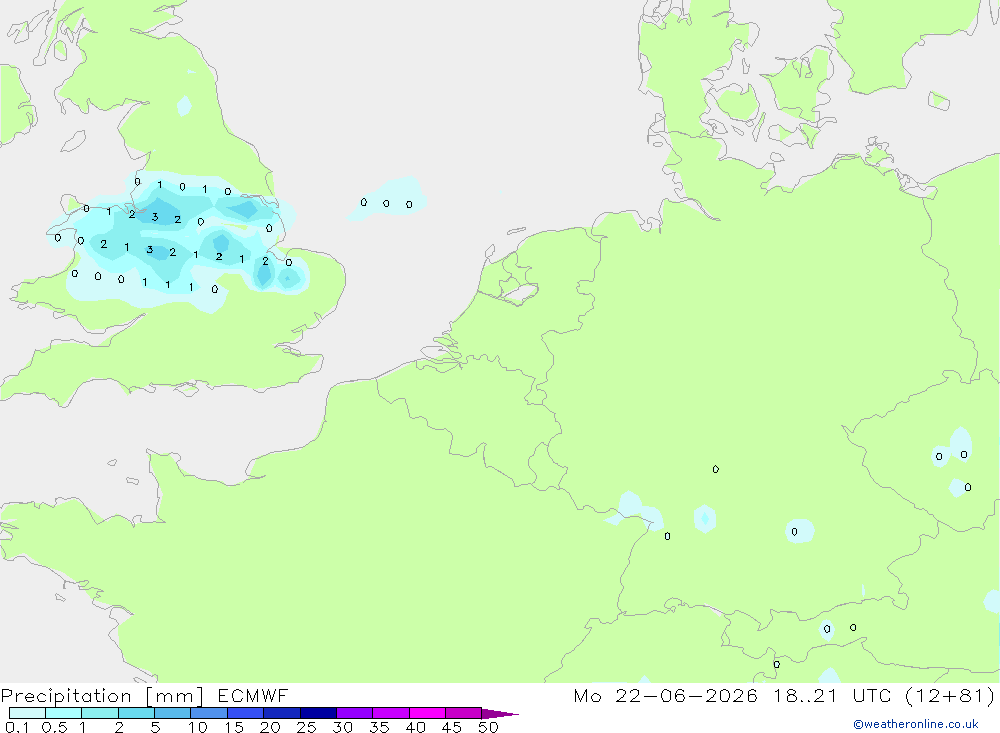
Task: Click the "Precipitation [mm]" title text
Action: 102,696
